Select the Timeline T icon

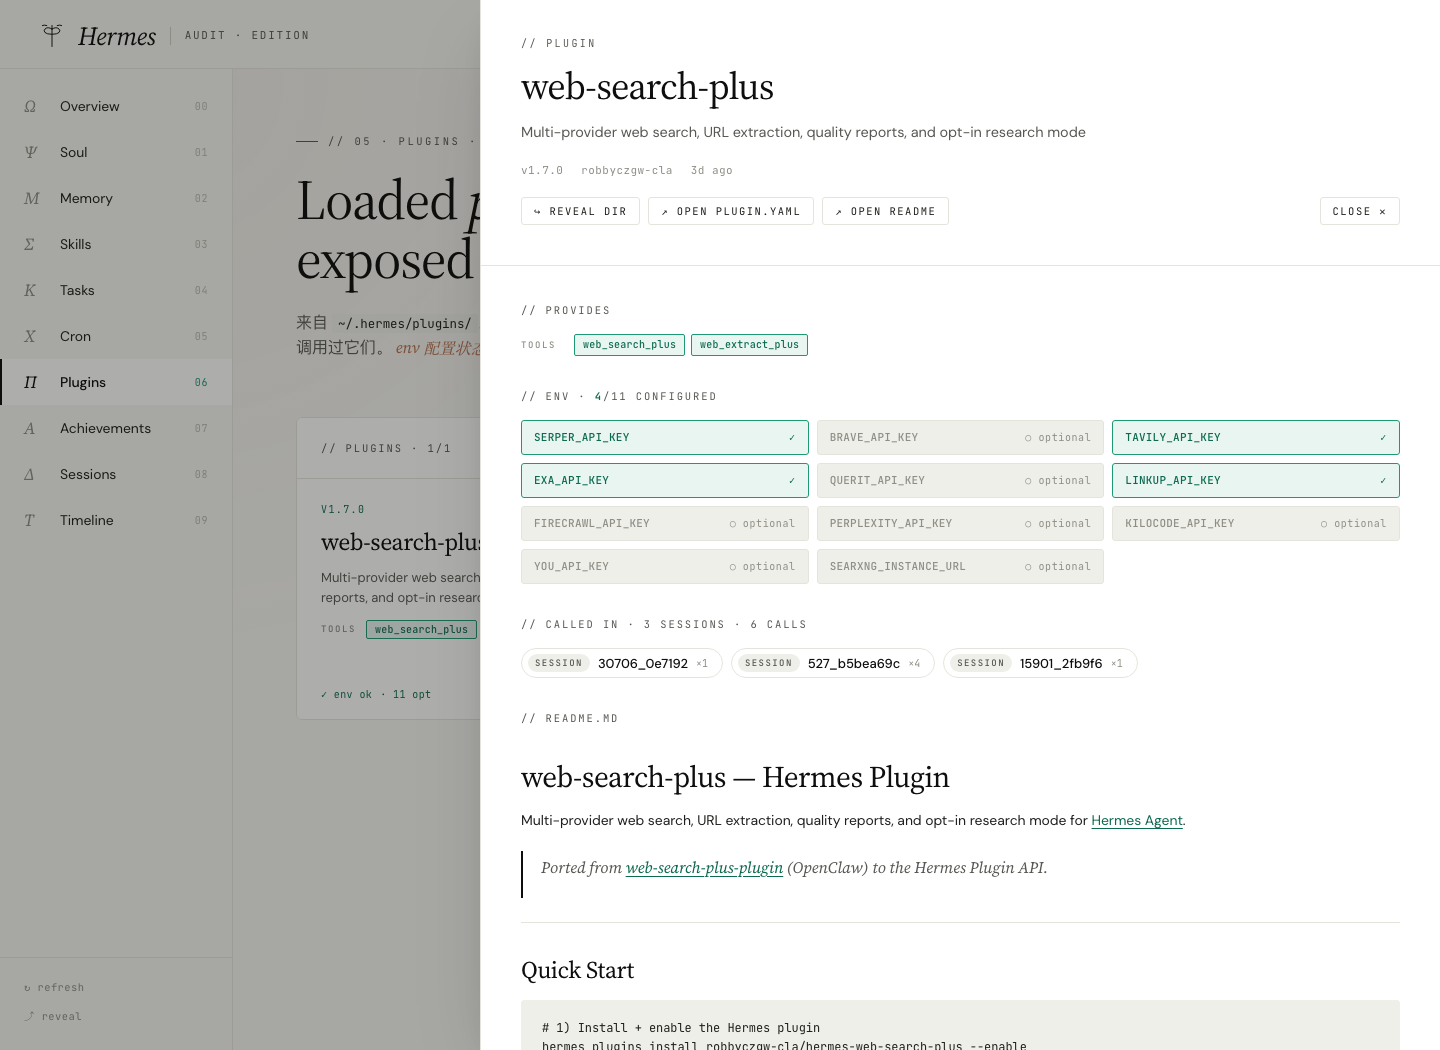click(x=30, y=520)
